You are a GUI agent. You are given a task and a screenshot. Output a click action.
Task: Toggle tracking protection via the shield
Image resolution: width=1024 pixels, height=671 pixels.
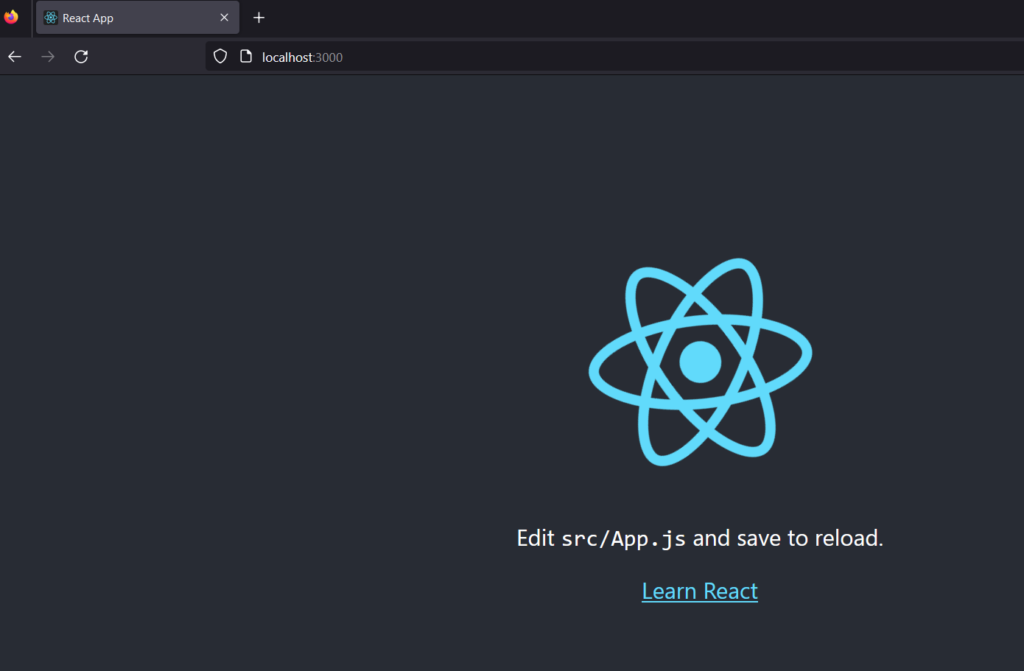219,56
